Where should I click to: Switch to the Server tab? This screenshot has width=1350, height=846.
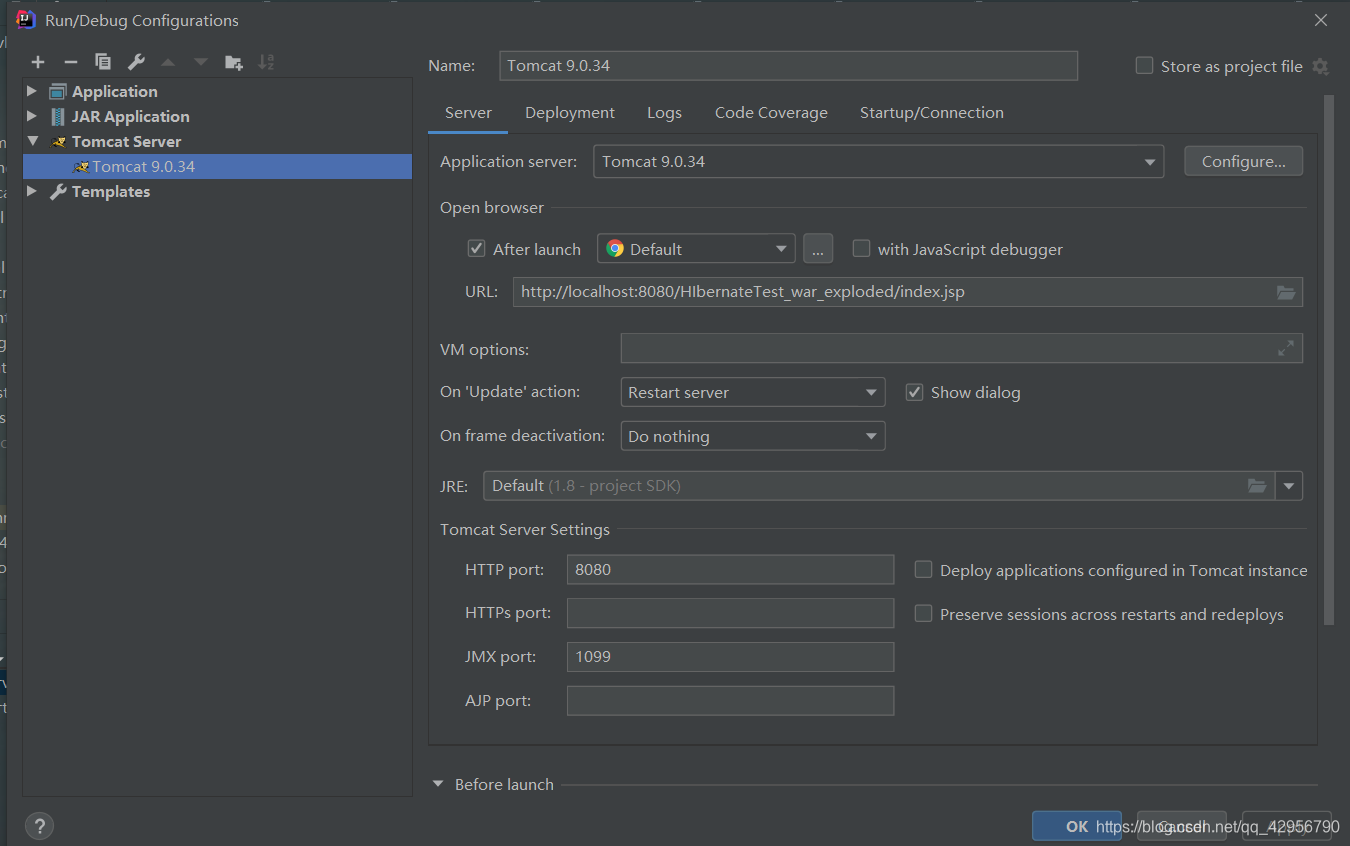point(468,112)
